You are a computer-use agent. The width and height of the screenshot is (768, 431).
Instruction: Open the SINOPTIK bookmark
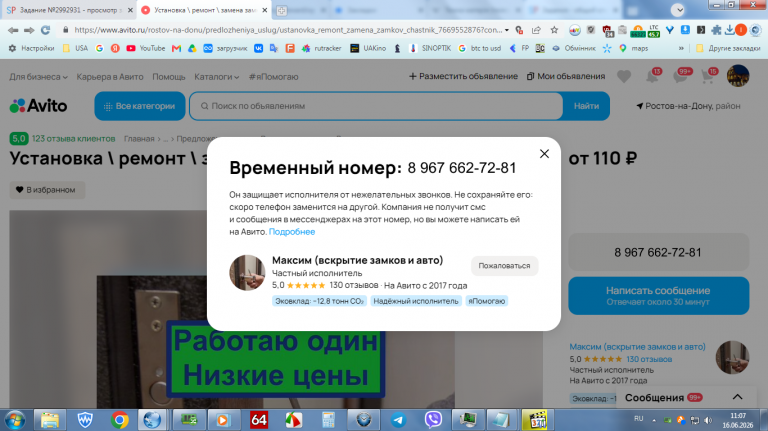point(431,48)
